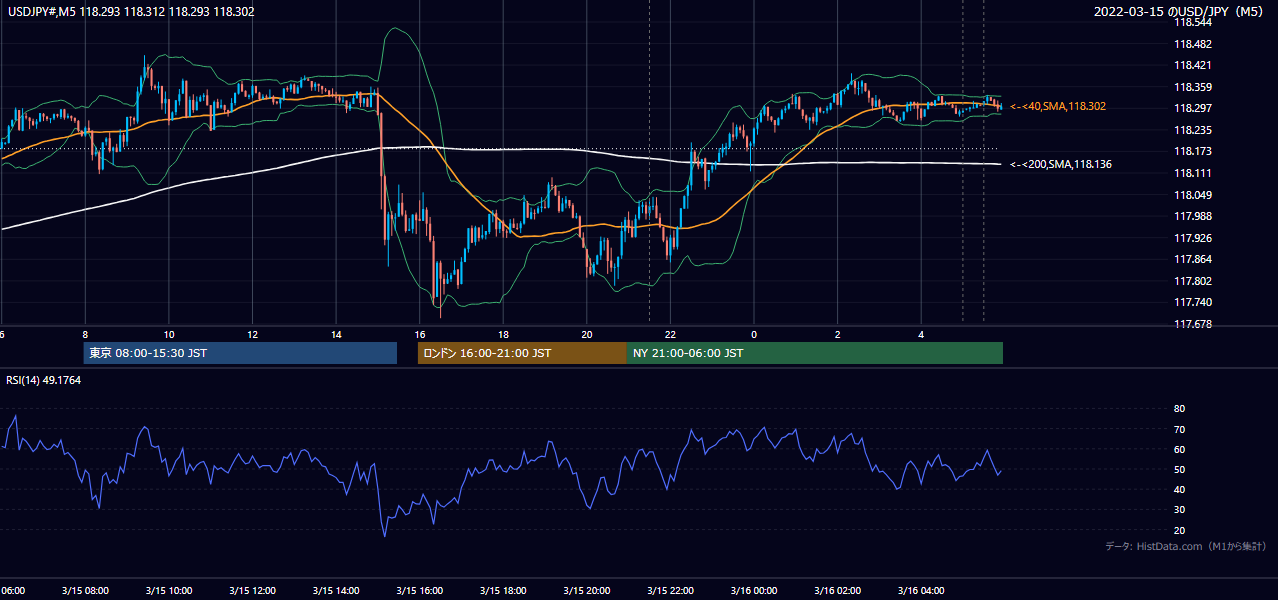The image size is (1278, 600).
Task: Click the 3/16 04:00 time axis label
Action: coord(921,591)
